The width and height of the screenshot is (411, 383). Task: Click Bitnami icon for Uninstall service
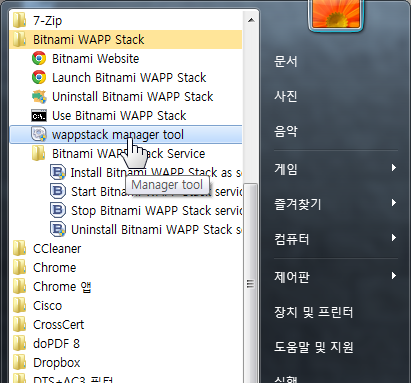point(58,230)
